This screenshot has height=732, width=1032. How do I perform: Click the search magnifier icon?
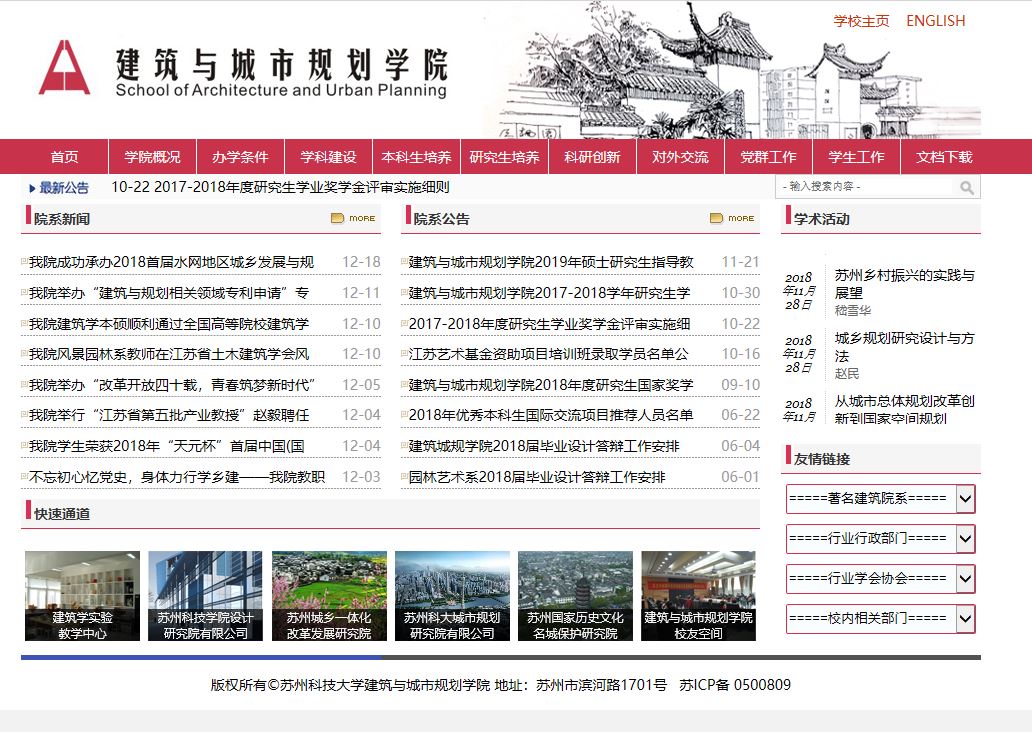click(966, 187)
